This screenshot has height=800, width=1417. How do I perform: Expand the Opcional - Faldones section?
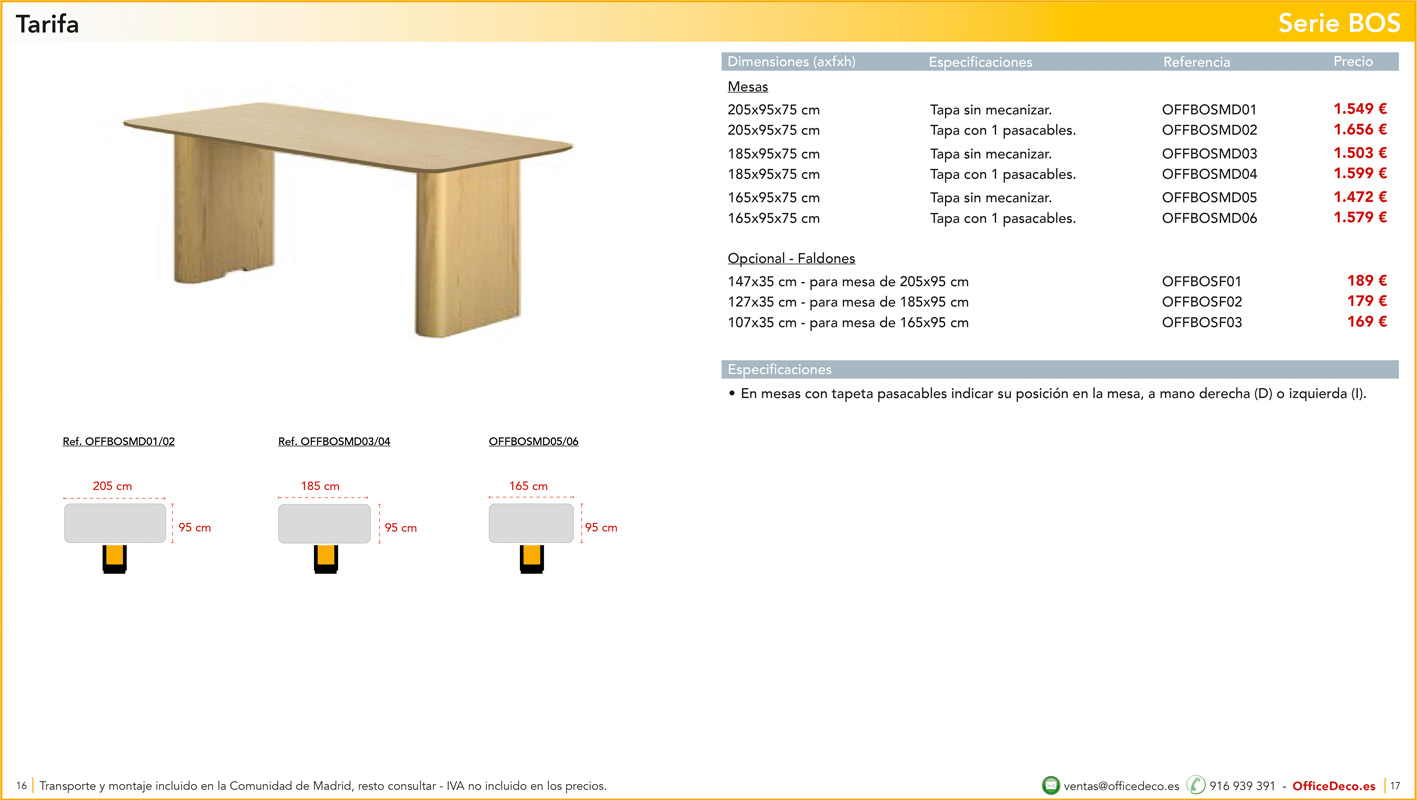(x=791, y=257)
